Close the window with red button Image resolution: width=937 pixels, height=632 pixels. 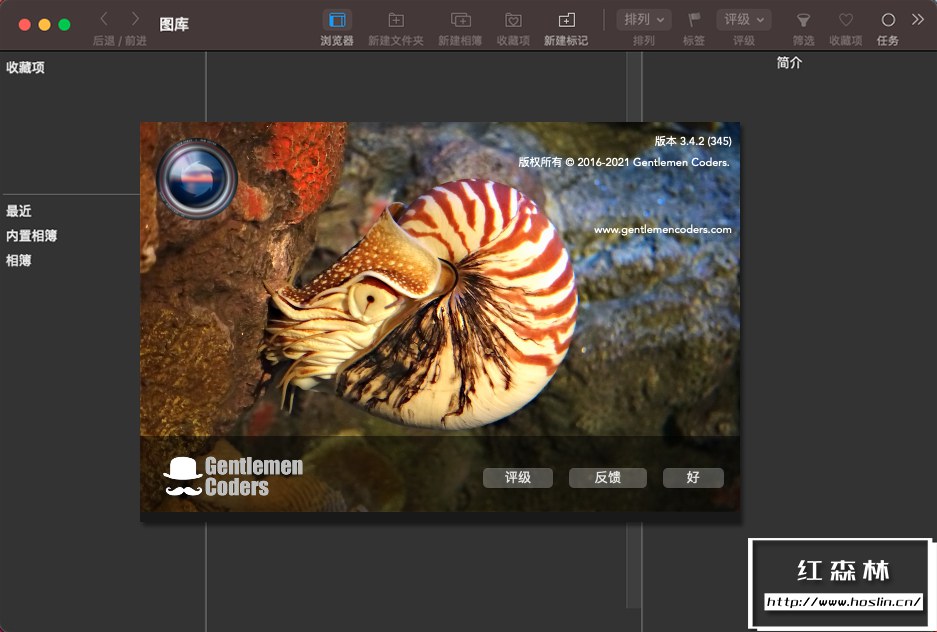tap(25, 24)
